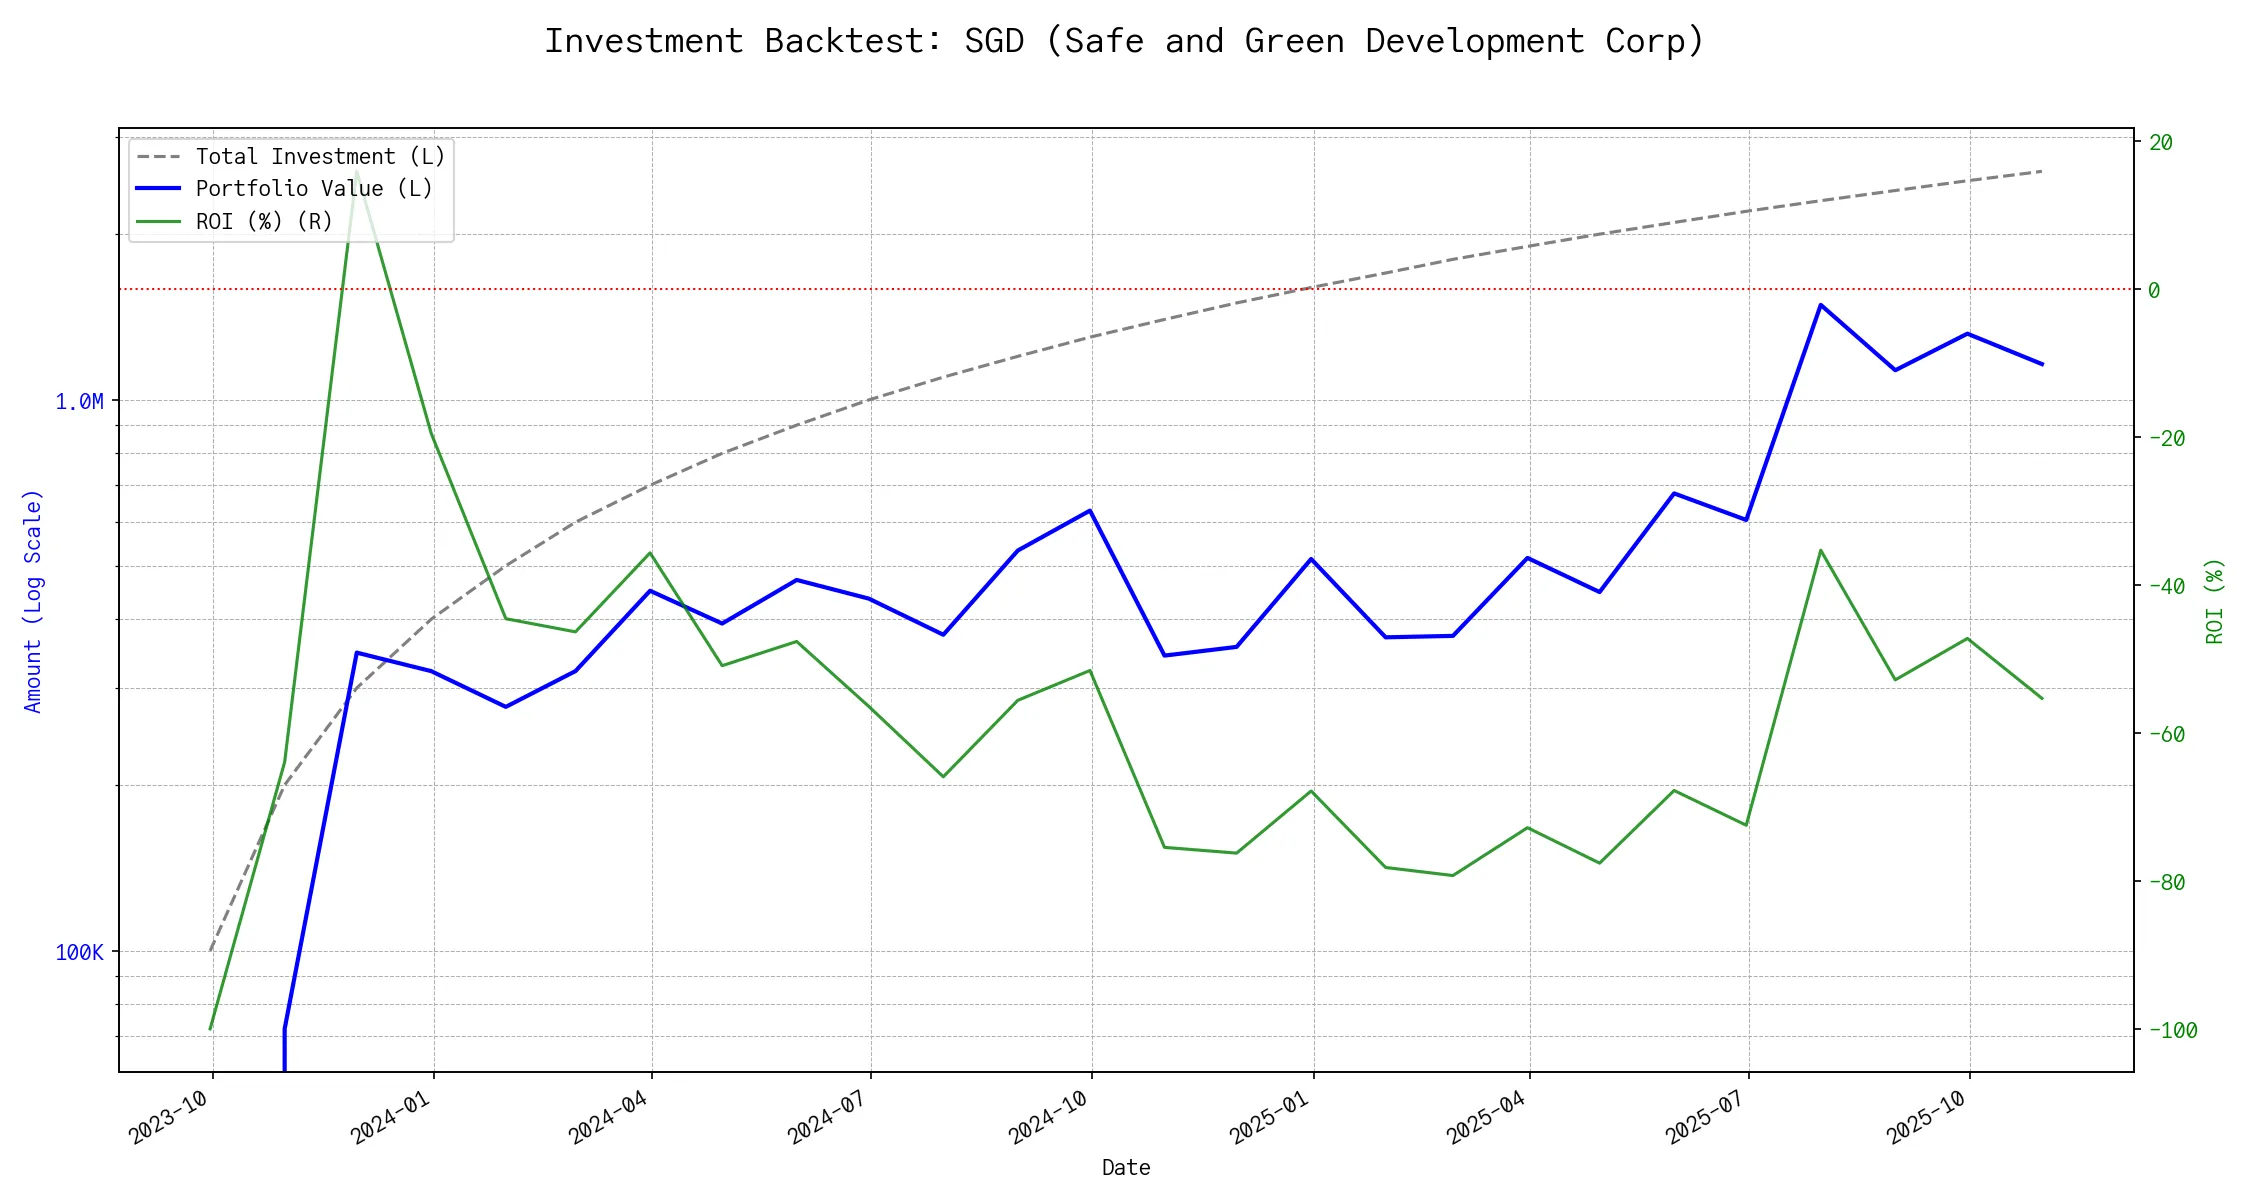The height and width of the screenshot is (1200, 2250).
Task: Click the green legend line sample
Action: [x=159, y=221]
